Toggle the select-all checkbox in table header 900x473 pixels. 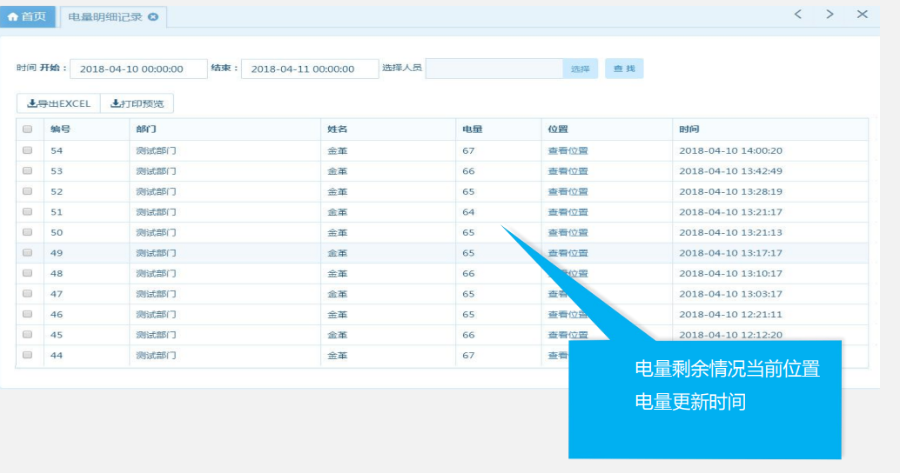click(x=28, y=129)
